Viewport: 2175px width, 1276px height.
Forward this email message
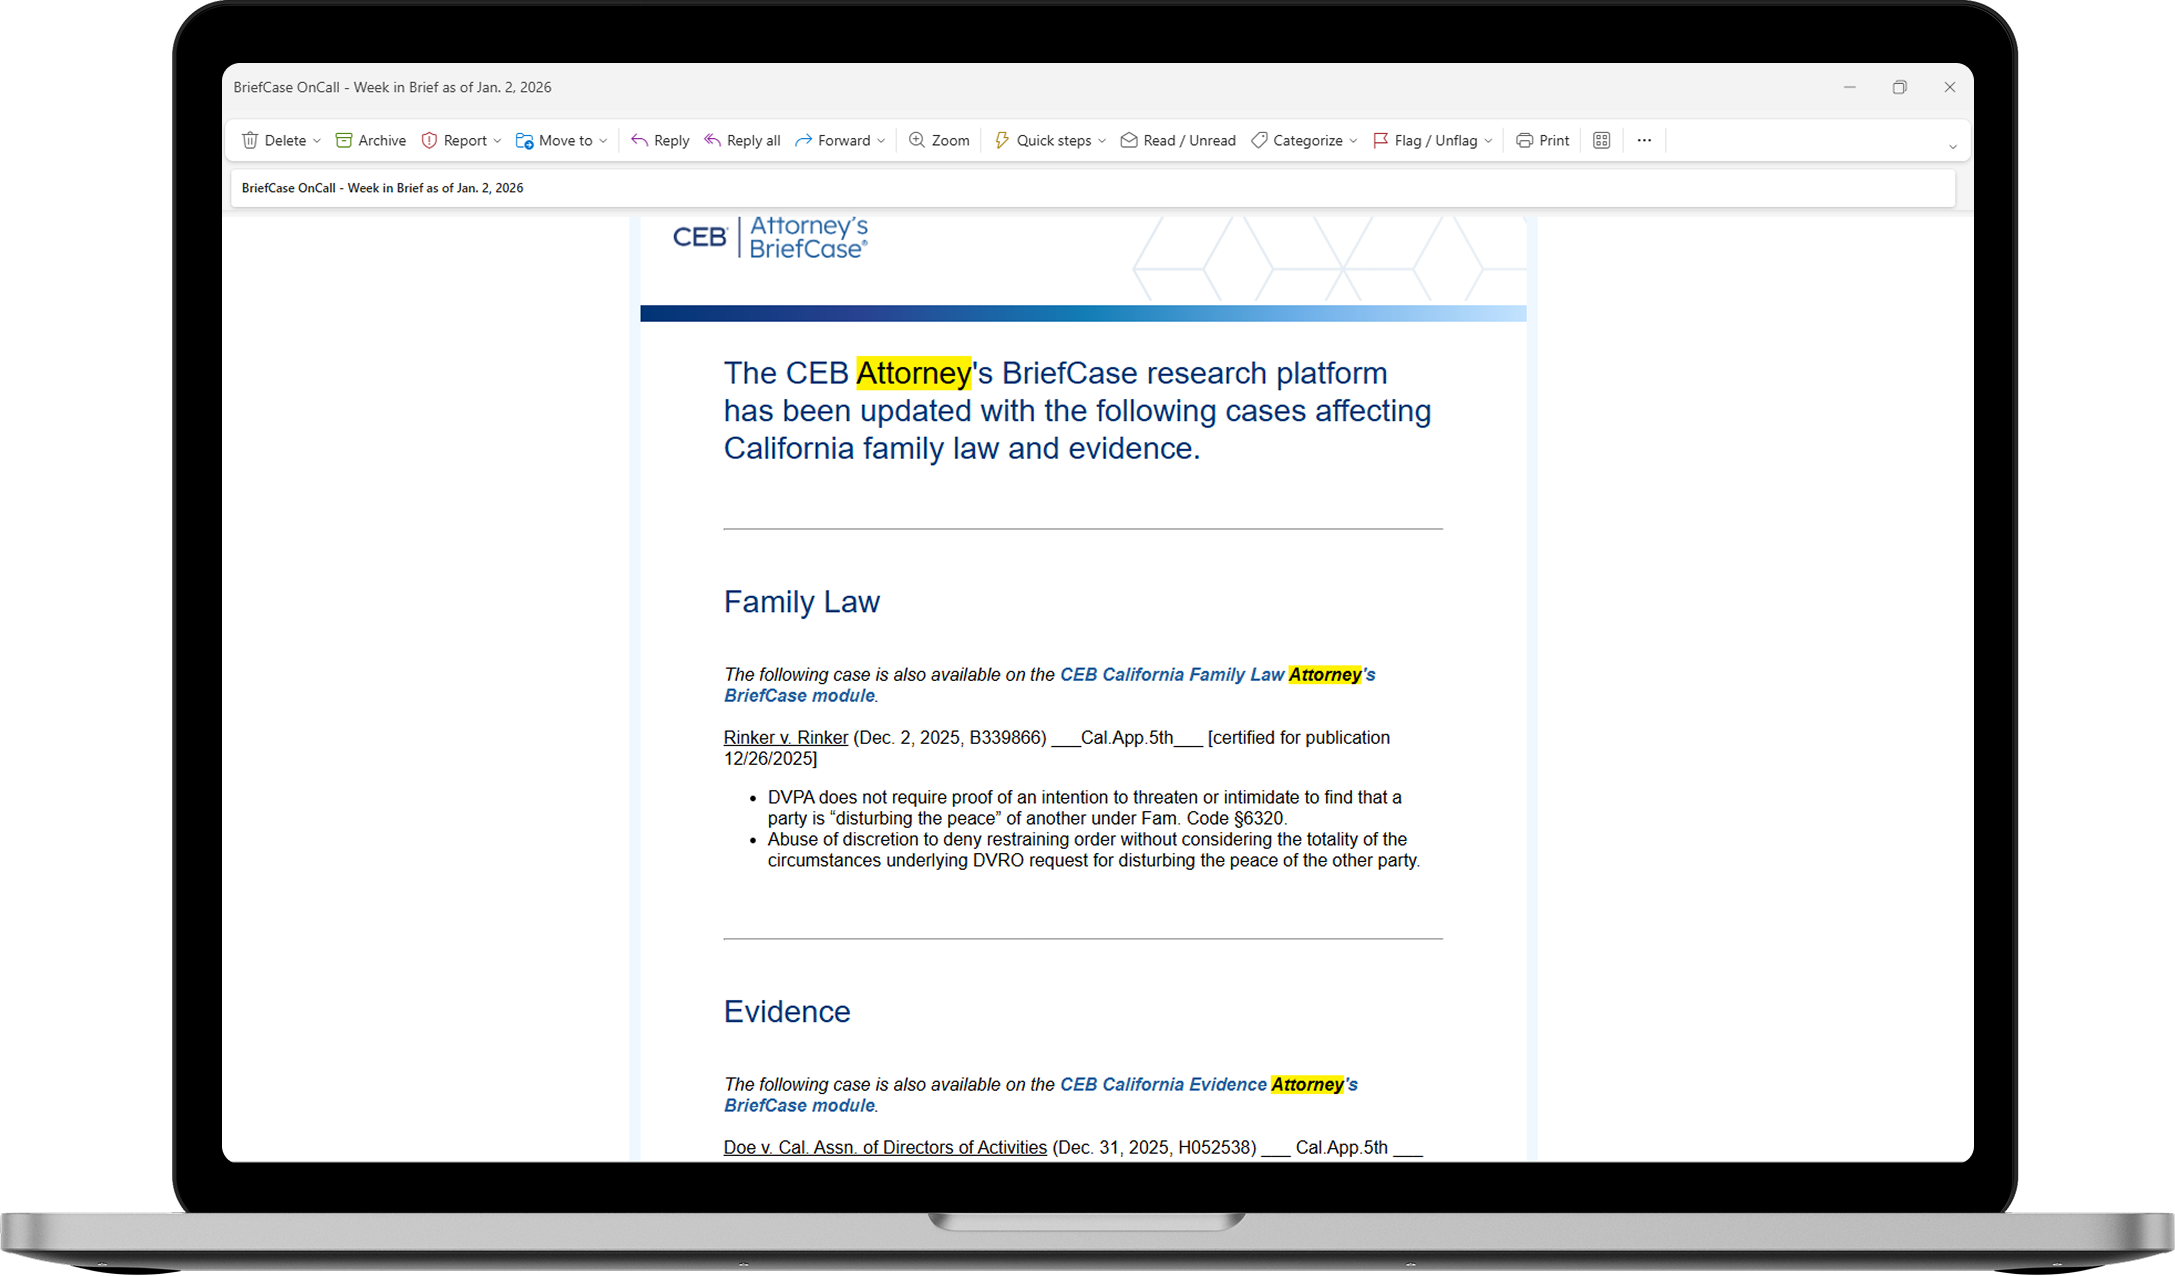coord(833,141)
